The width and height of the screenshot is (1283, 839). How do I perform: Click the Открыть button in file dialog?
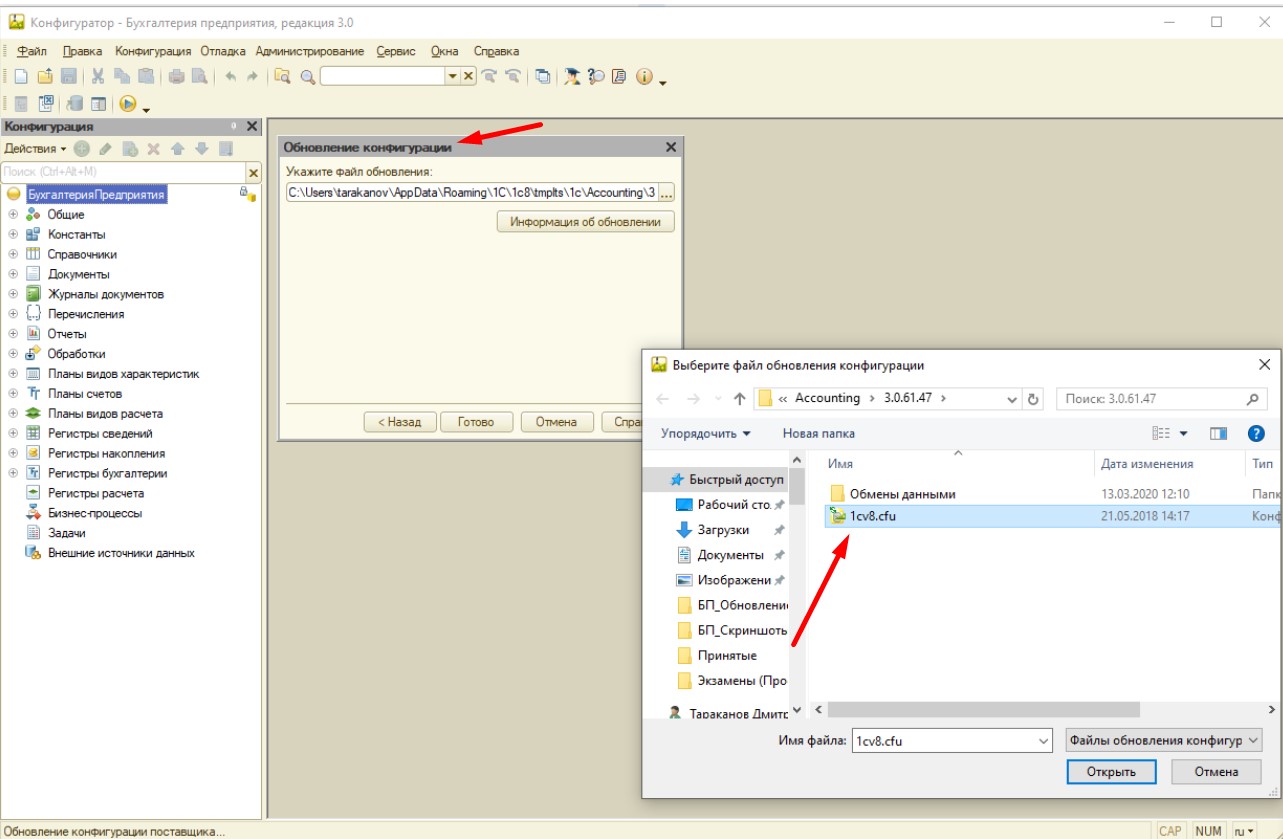(x=1111, y=772)
